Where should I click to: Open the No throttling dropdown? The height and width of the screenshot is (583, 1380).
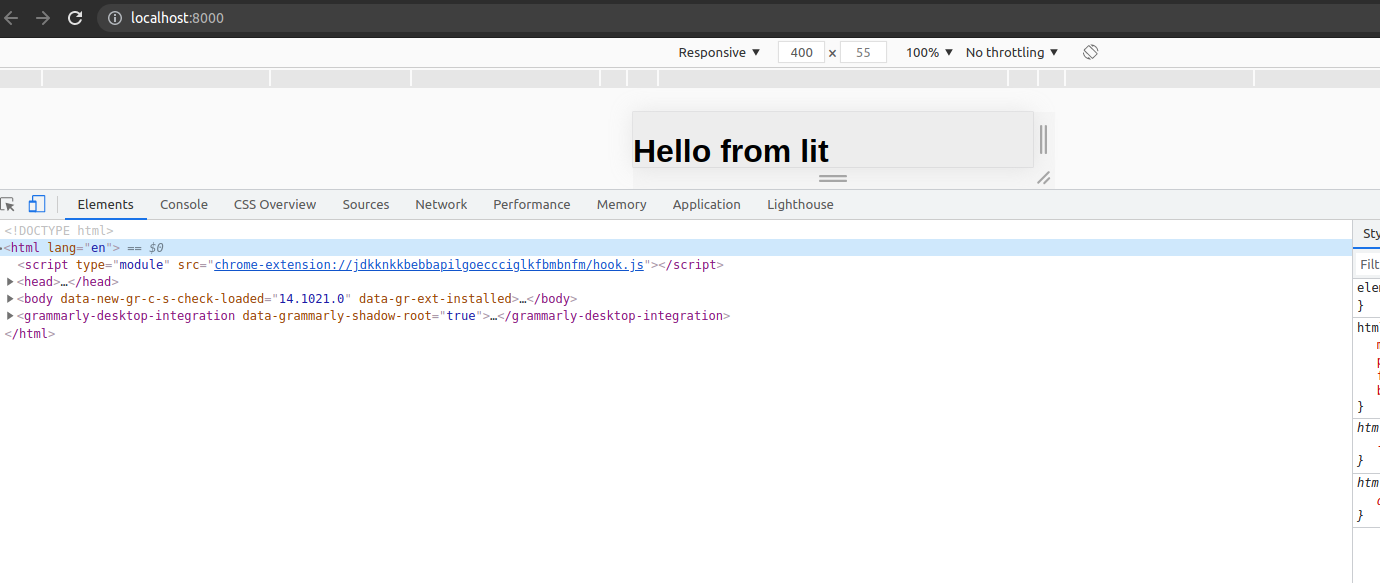point(1012,52)
